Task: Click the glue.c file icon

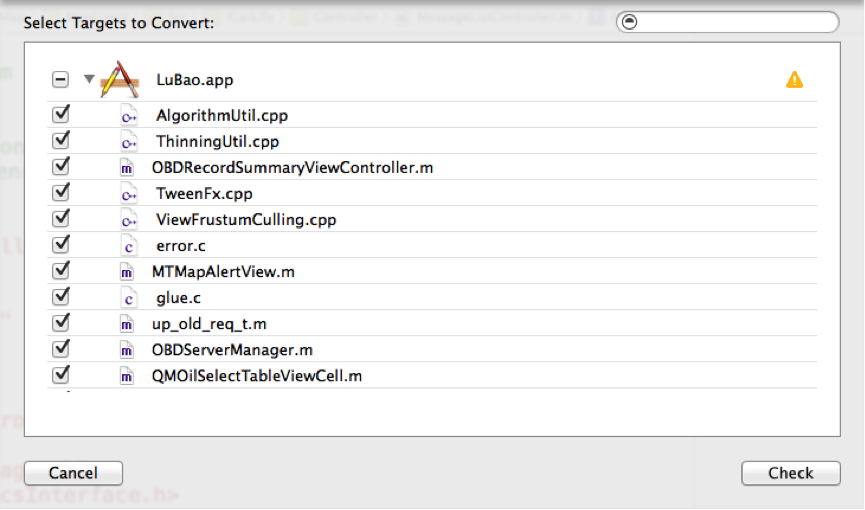Action: [x=128, y=298]
